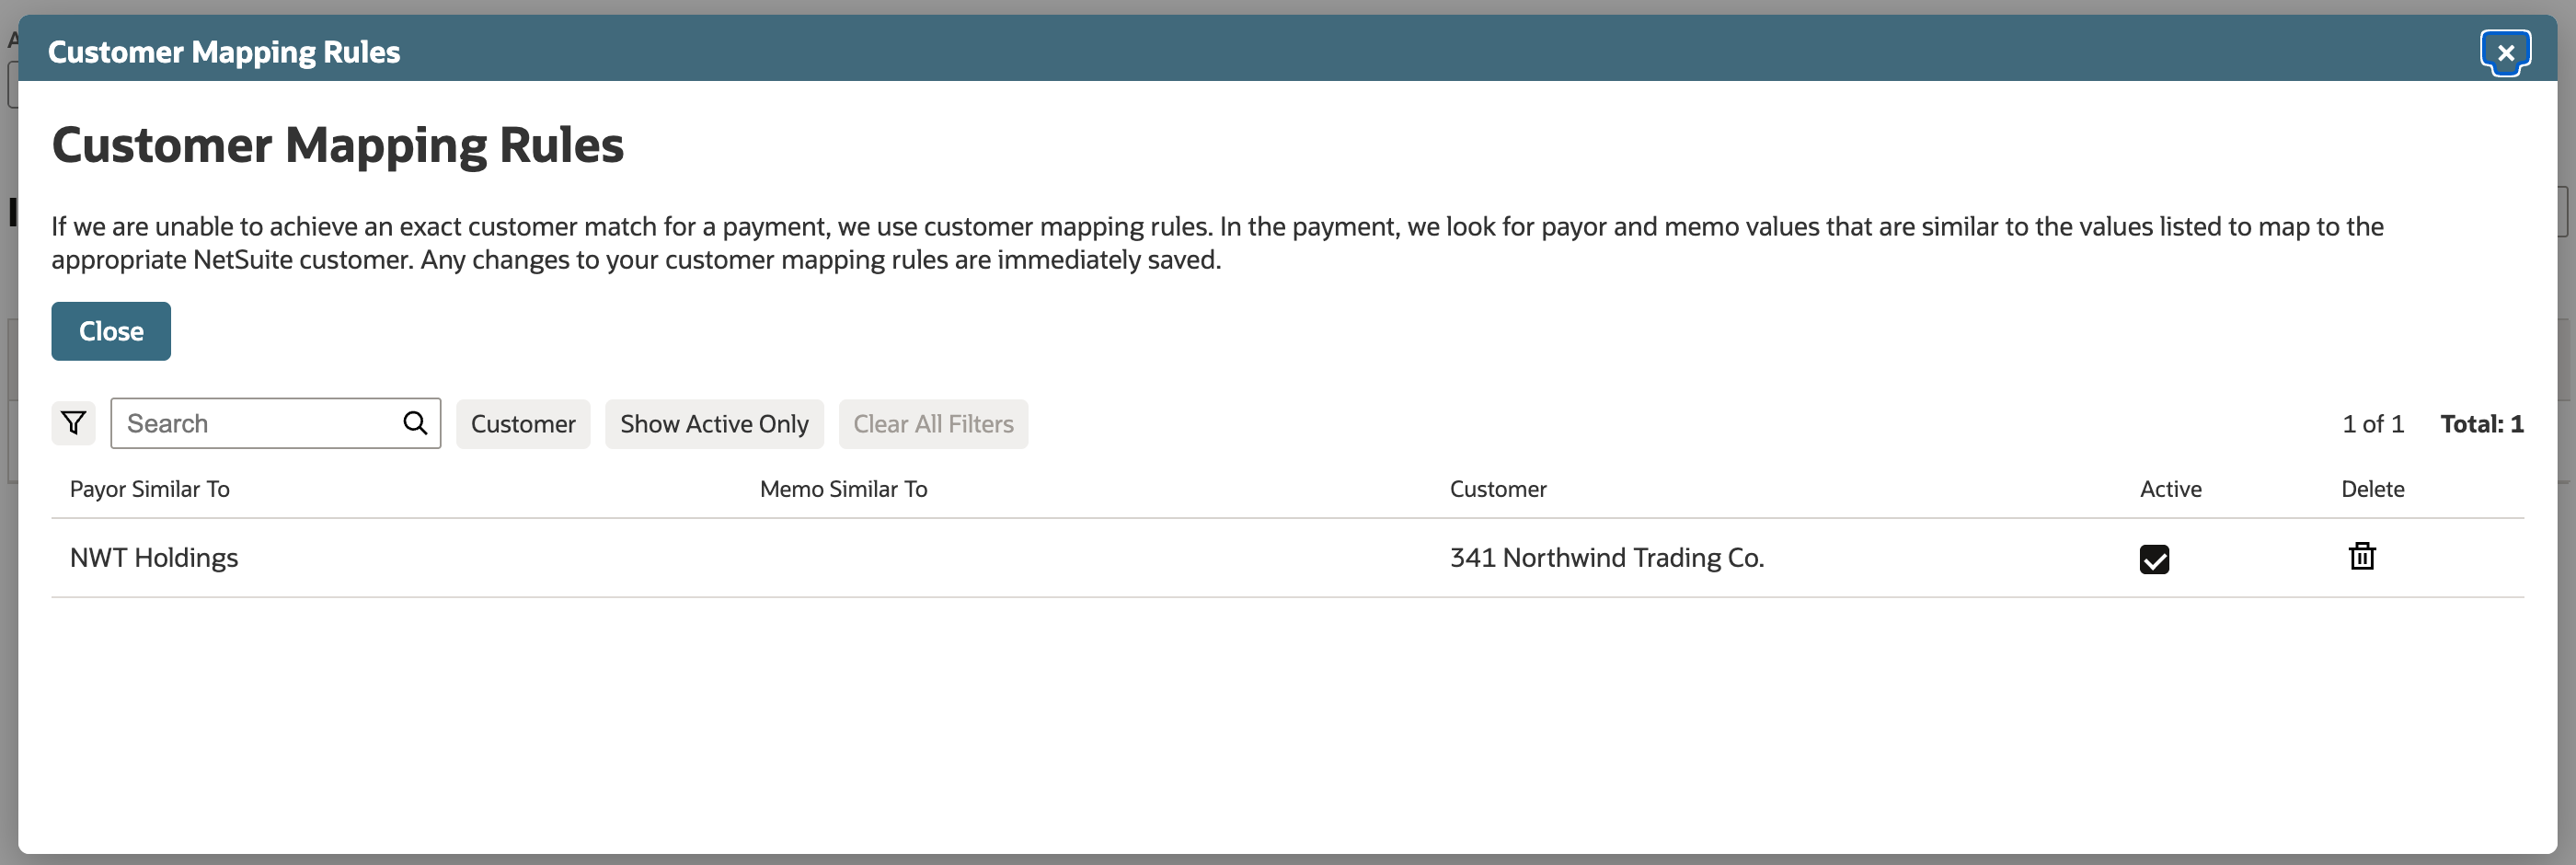Viewport: 2576px width, 865px height.
Task: Click the 1 of 1 pagination text
Action: coord(2372,424)
